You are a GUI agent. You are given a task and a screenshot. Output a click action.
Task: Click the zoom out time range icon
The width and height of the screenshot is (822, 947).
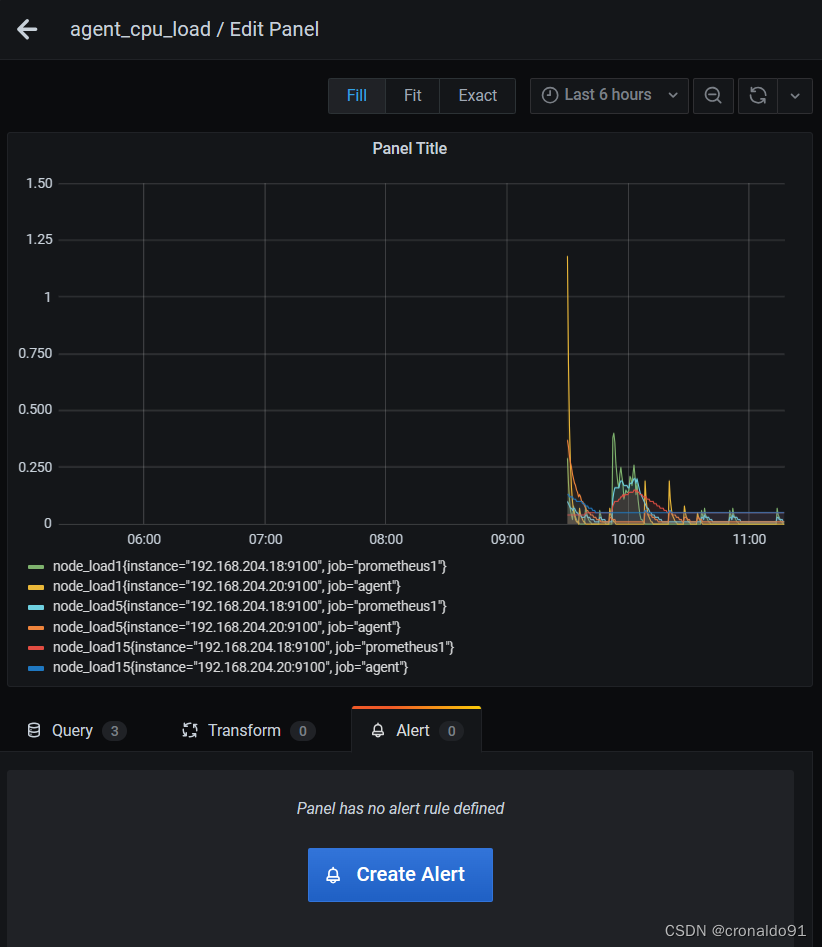click(x=713, y=95)
